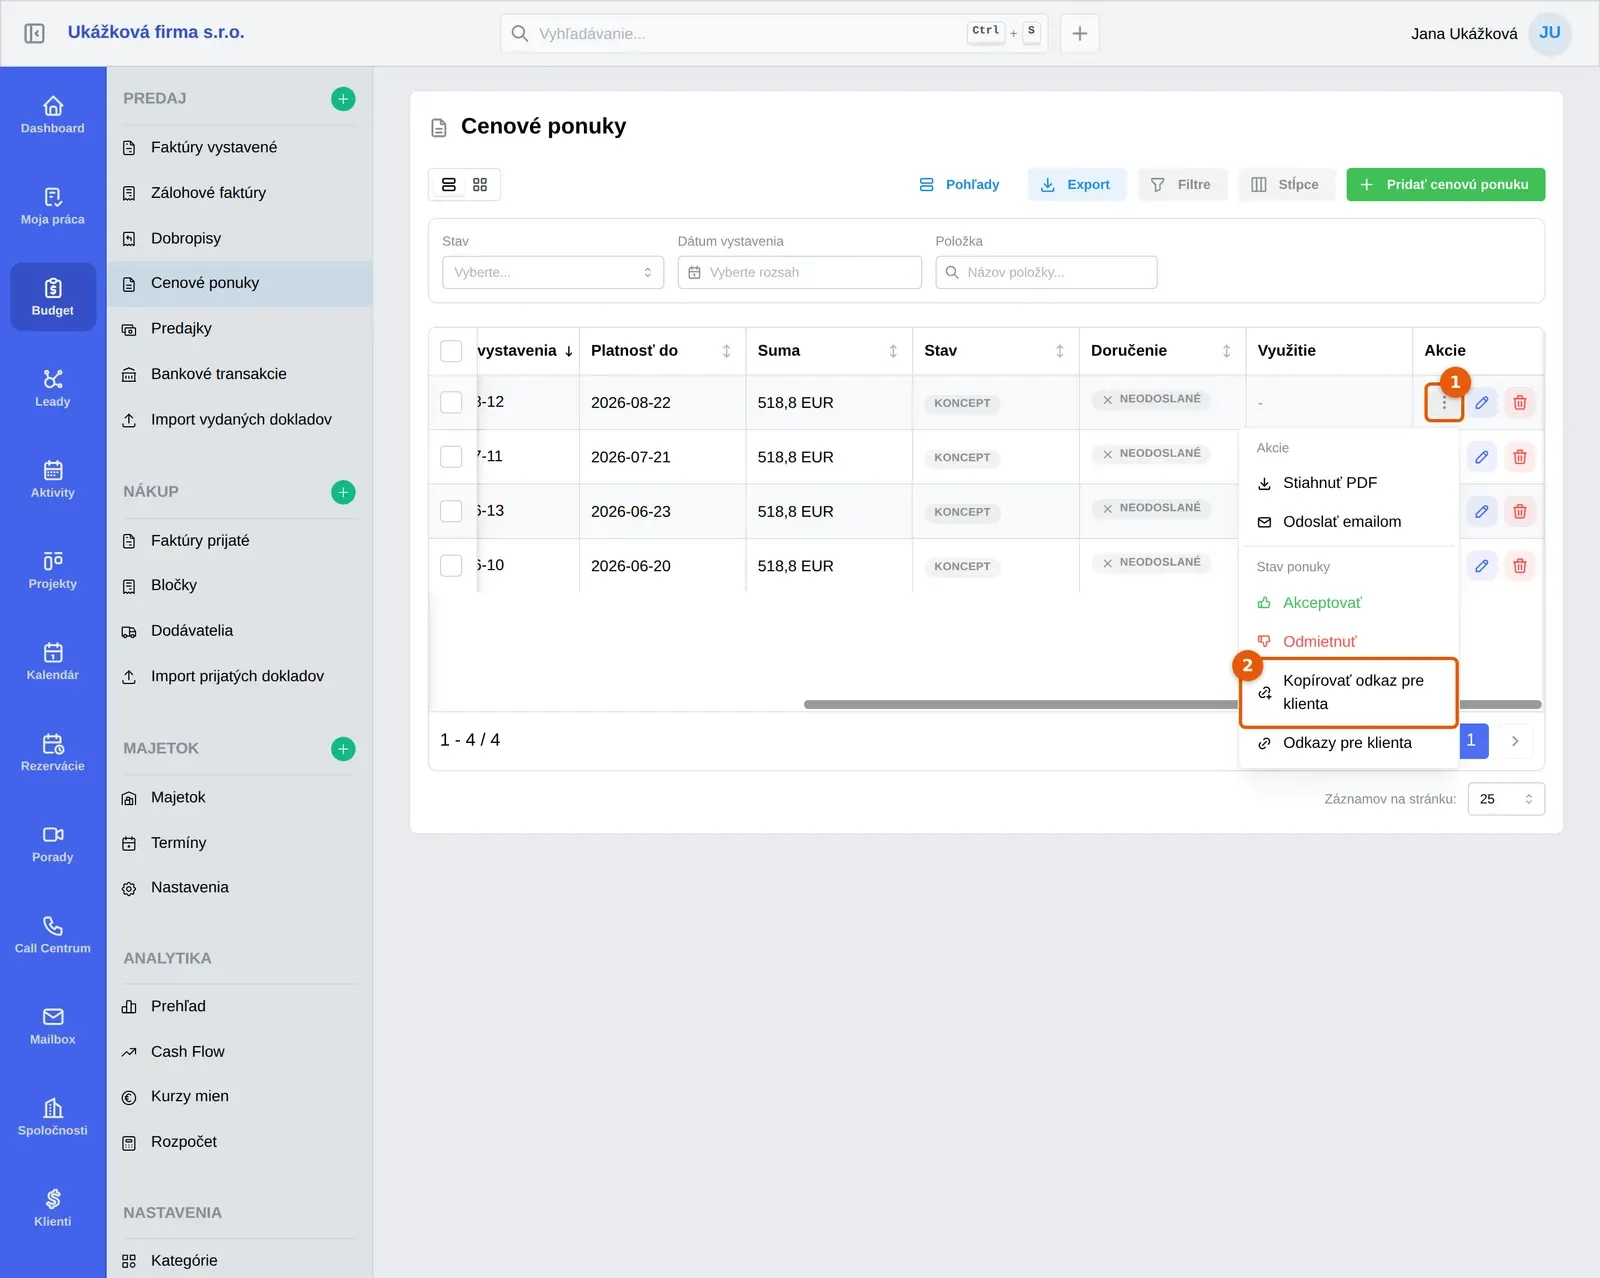Open the Stĺpce column settings

[1286, 185]
